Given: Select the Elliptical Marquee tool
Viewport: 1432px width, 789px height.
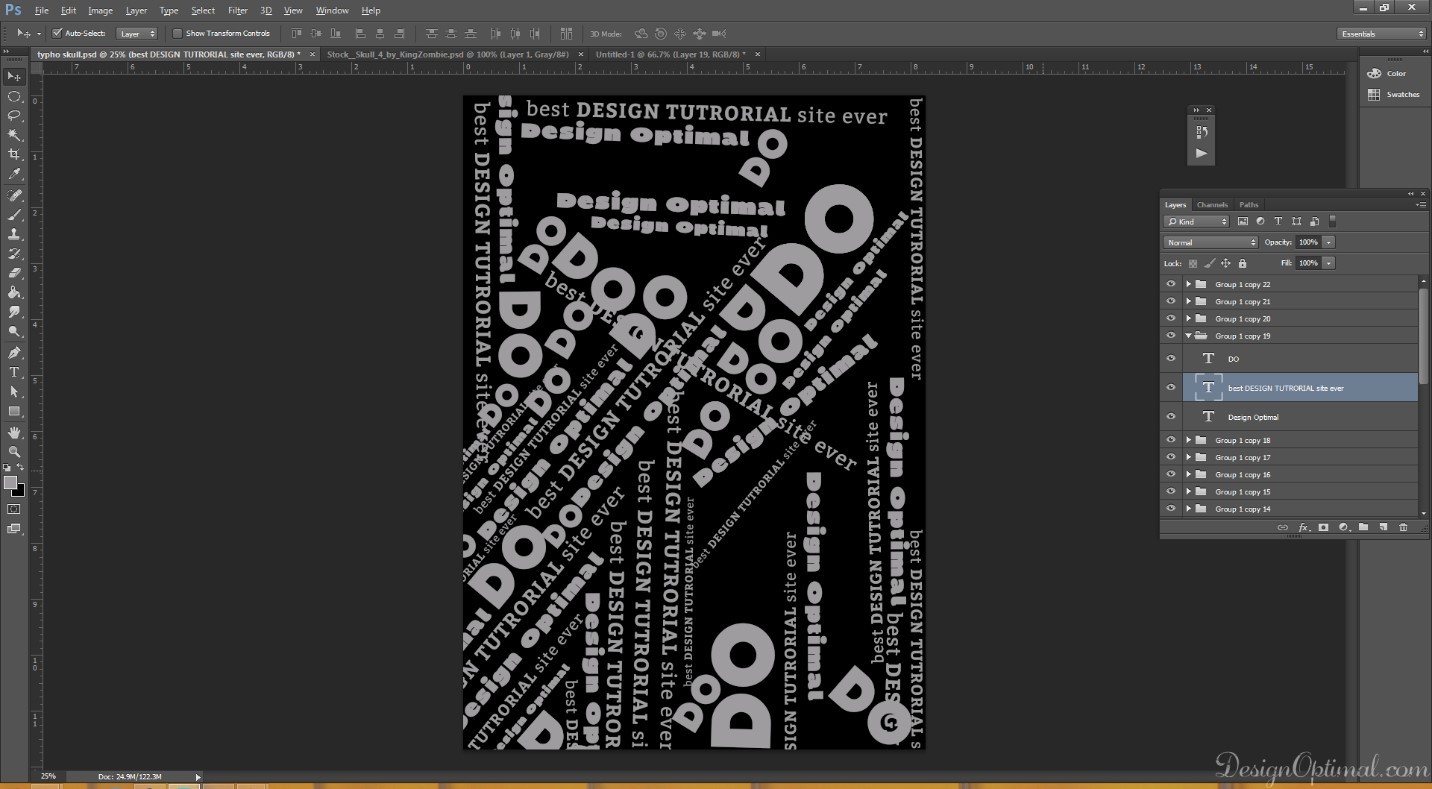Looking at the screenshot, I should 14,96.
